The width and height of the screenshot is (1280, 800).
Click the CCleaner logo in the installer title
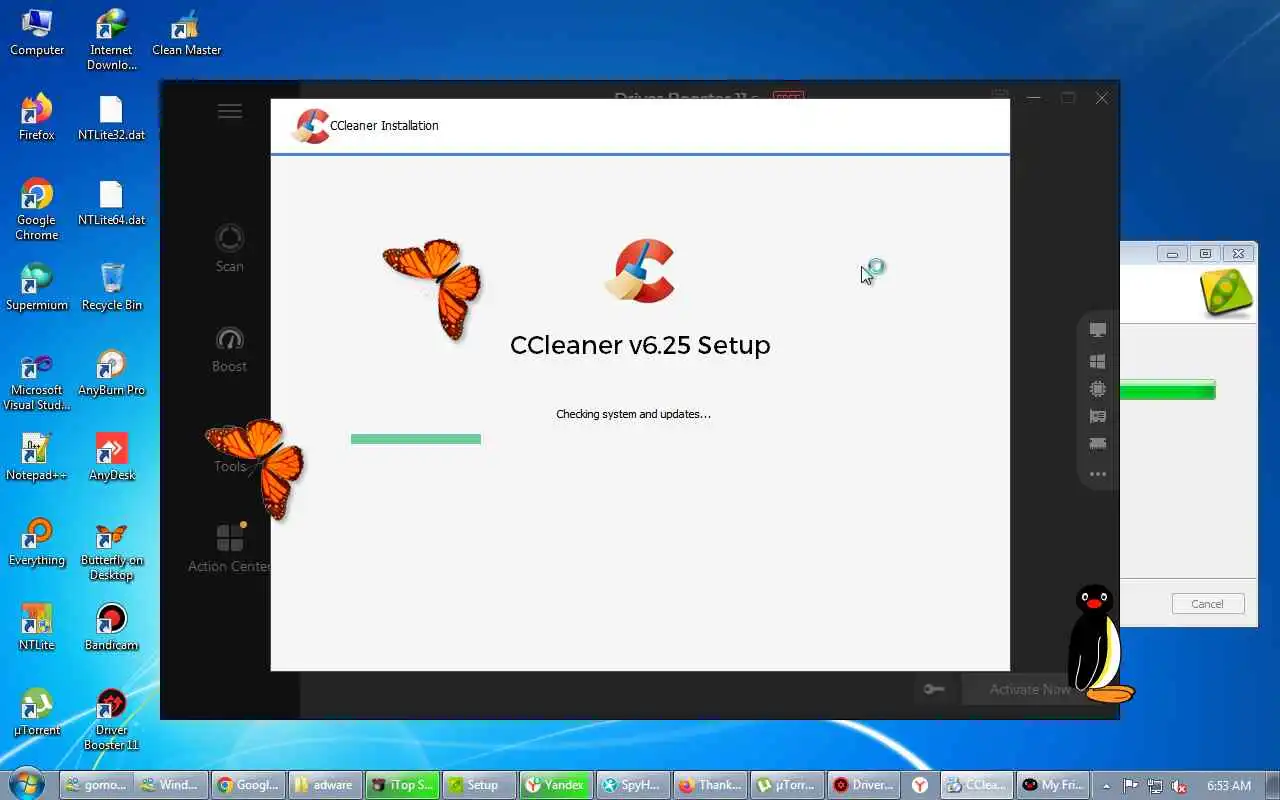coord(311,126)
